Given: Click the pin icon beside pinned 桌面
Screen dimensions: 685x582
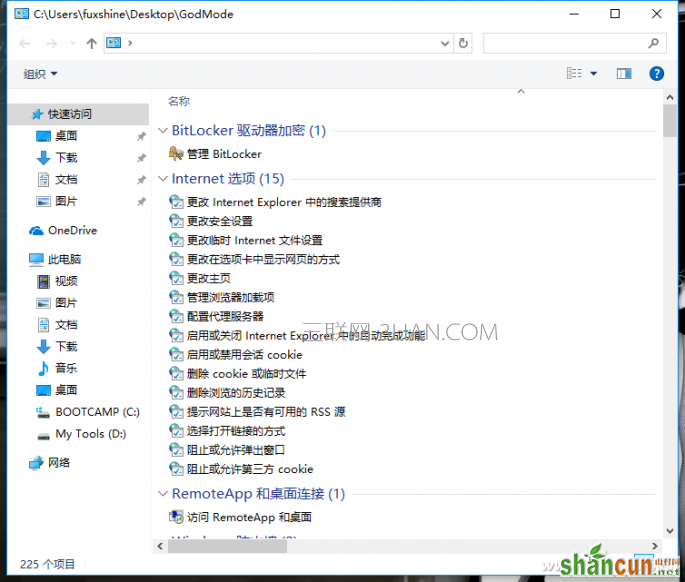Looking at the screenshot, I should 141,136.
